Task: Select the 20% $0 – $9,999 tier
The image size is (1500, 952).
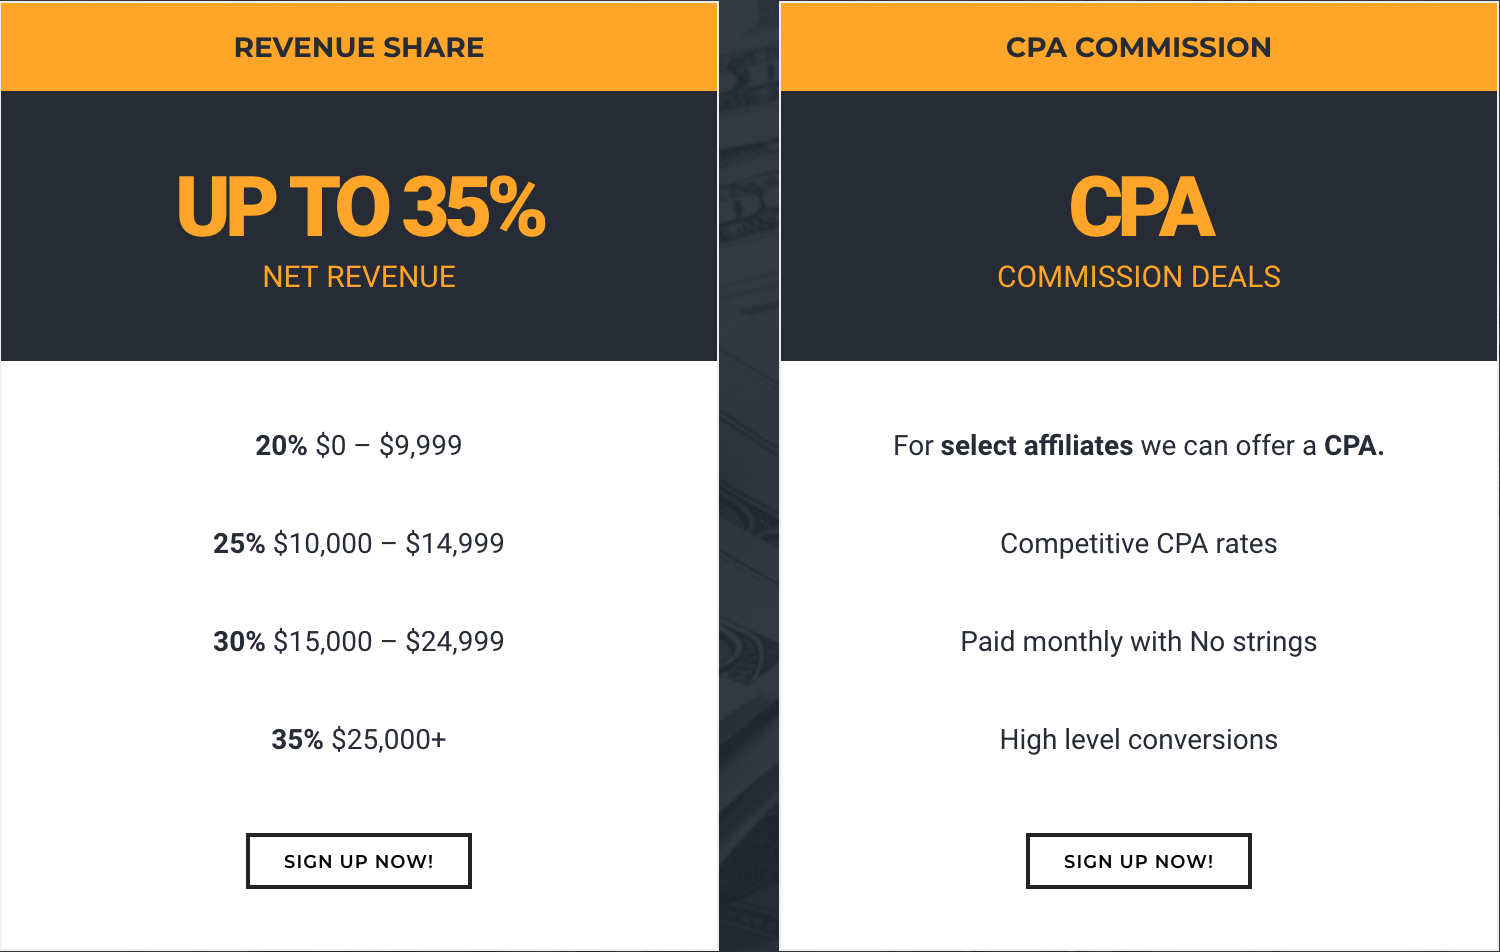Action: point(359,445)
